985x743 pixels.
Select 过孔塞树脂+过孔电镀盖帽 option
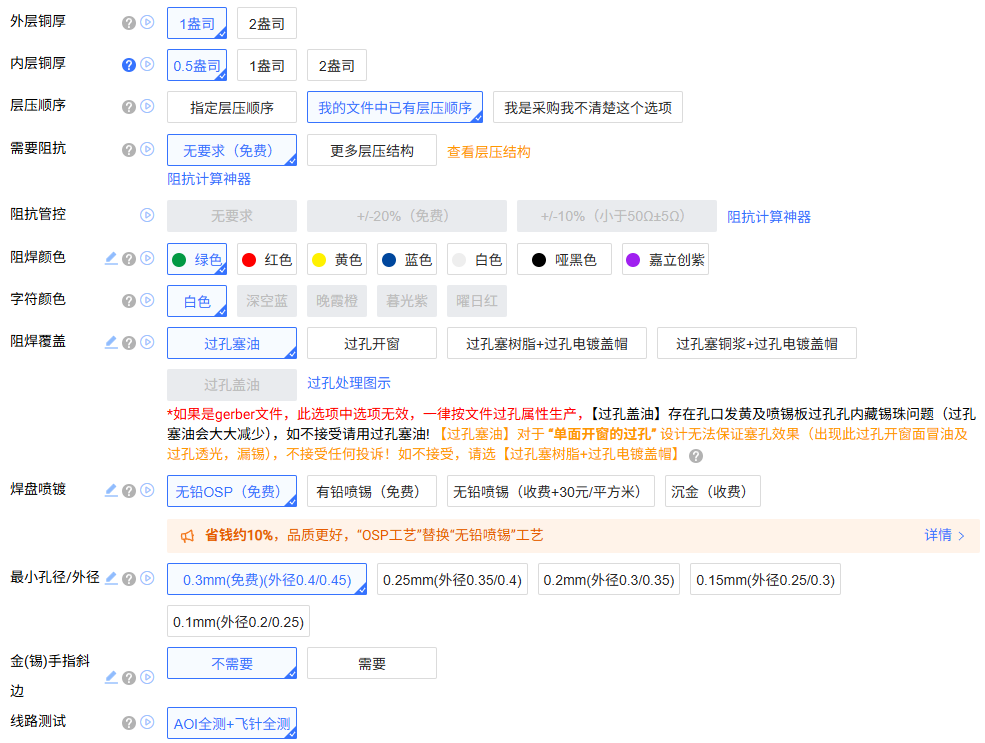click(x=547, y=343)
